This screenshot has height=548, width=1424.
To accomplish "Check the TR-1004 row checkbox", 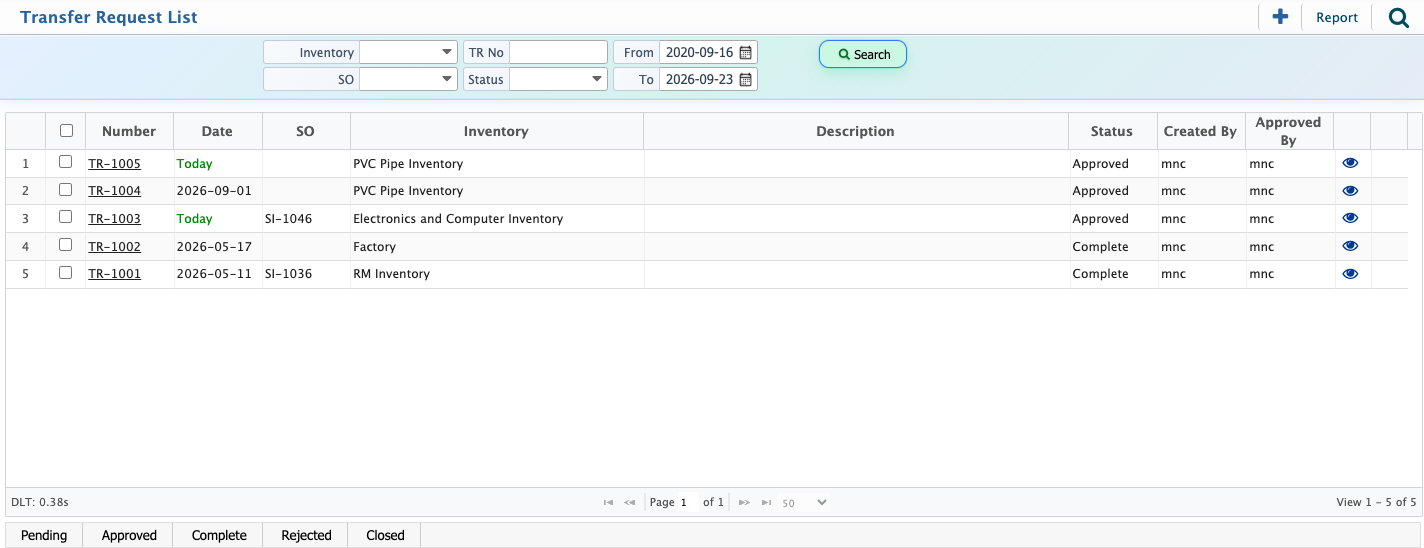I will coord(66,189).
